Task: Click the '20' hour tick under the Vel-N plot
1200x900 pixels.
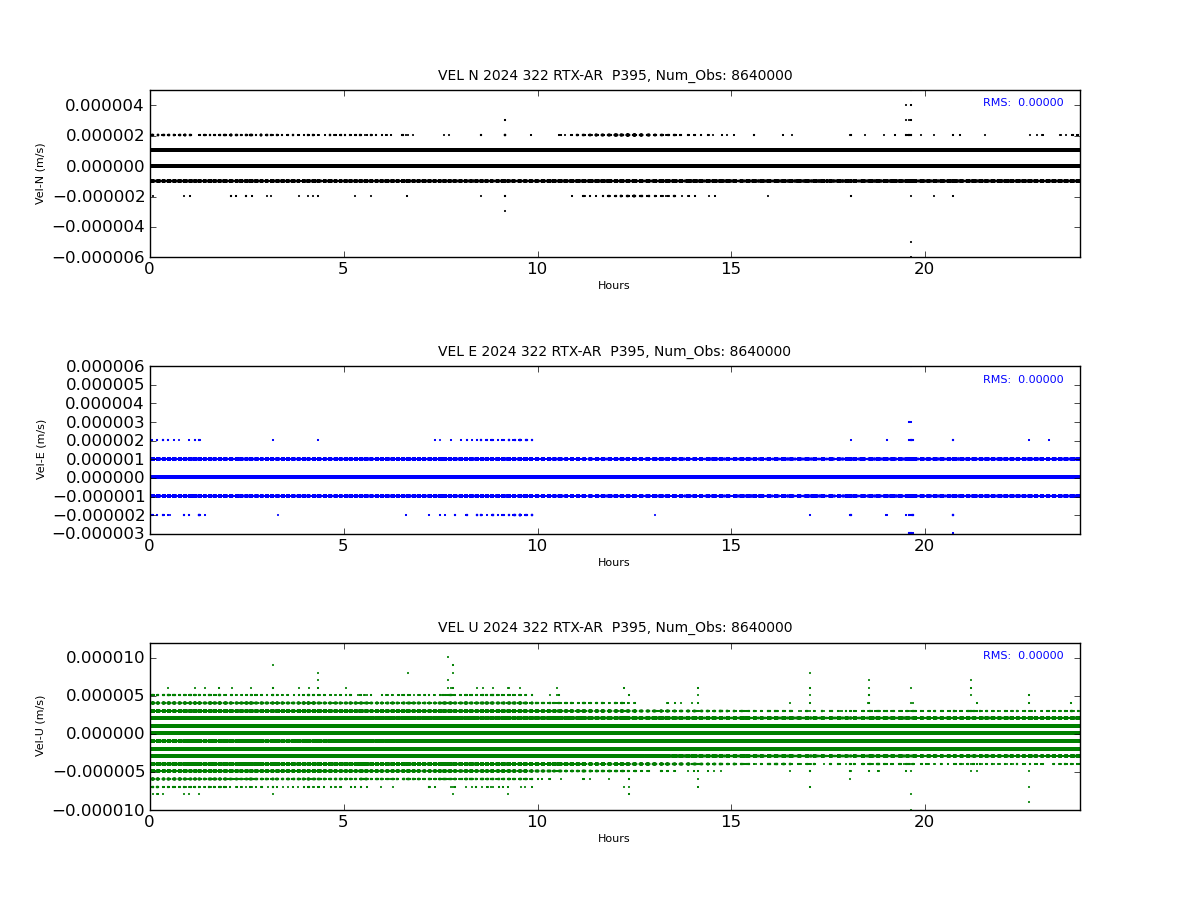Action: (925, 269)
